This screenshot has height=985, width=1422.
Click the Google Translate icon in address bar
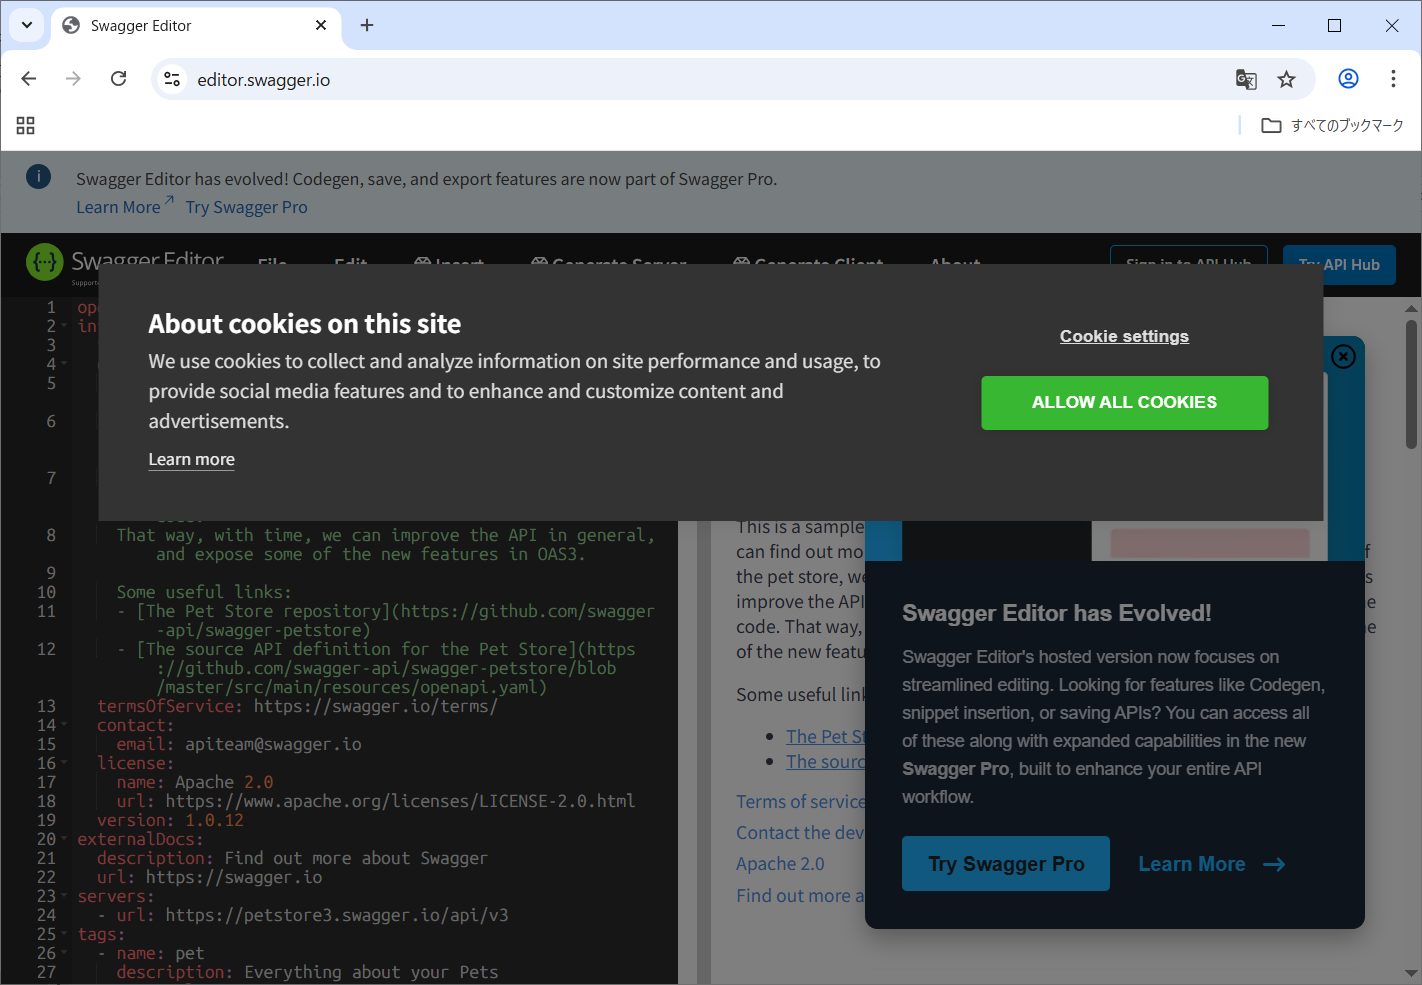pos(1246,79)
